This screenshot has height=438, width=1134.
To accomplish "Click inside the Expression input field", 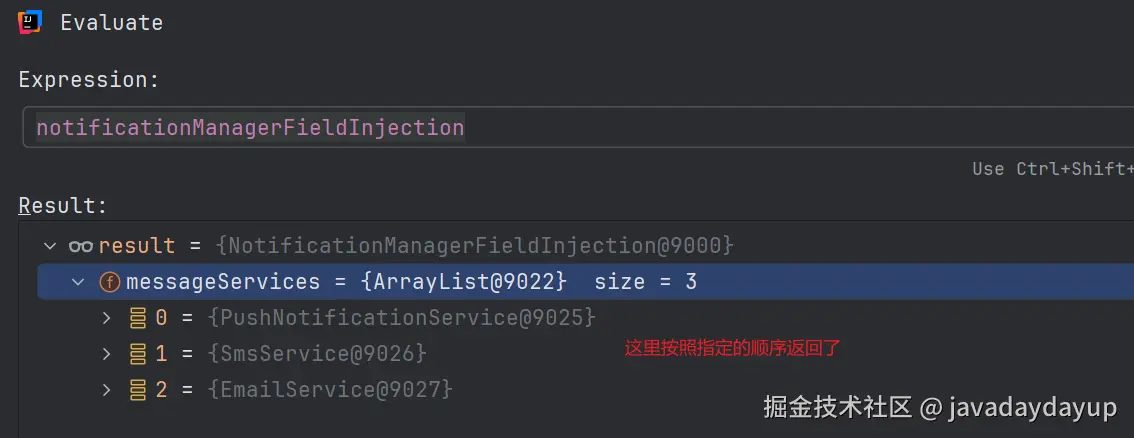I will click(x=579, y=128).
